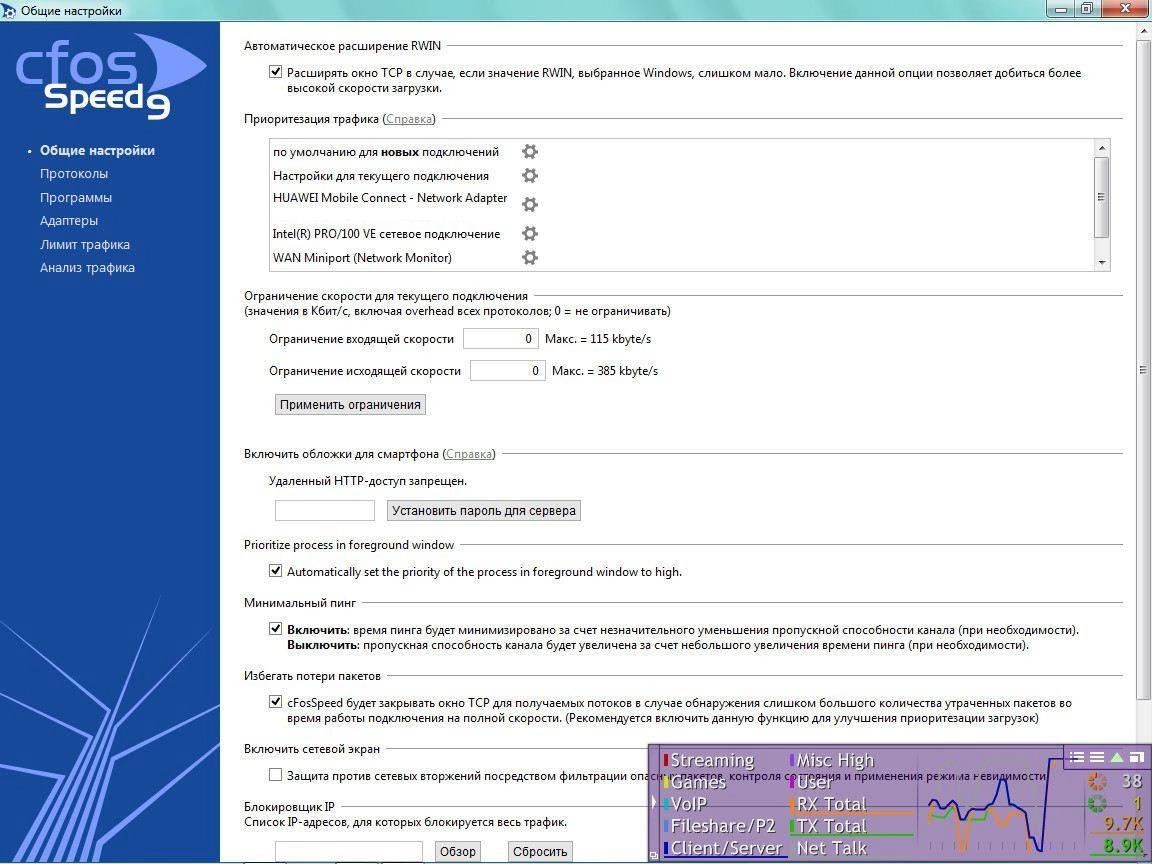This screenshot has width=1152, height=864.
Task: Click 'Макс. = 385 kbyte/s' text
Action: tap(605, 371)
